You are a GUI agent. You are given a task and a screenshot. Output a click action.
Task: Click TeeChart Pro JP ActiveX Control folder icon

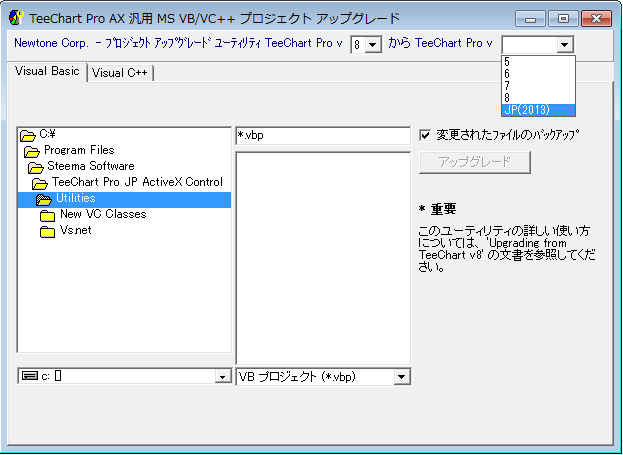pos(40,183)
